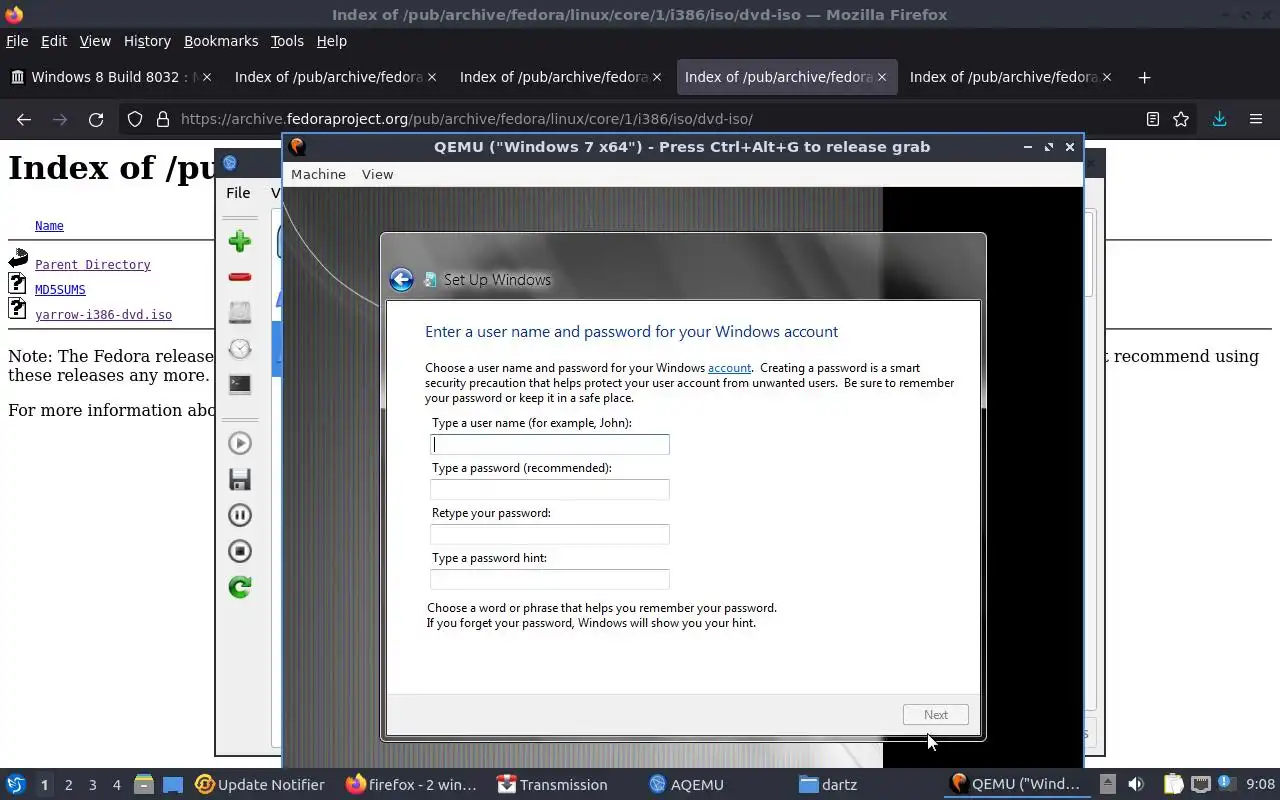The width and height of the screenshot is (1280, 800).
Task: Open the MD5SUMS file link
Action: (60, 290)
